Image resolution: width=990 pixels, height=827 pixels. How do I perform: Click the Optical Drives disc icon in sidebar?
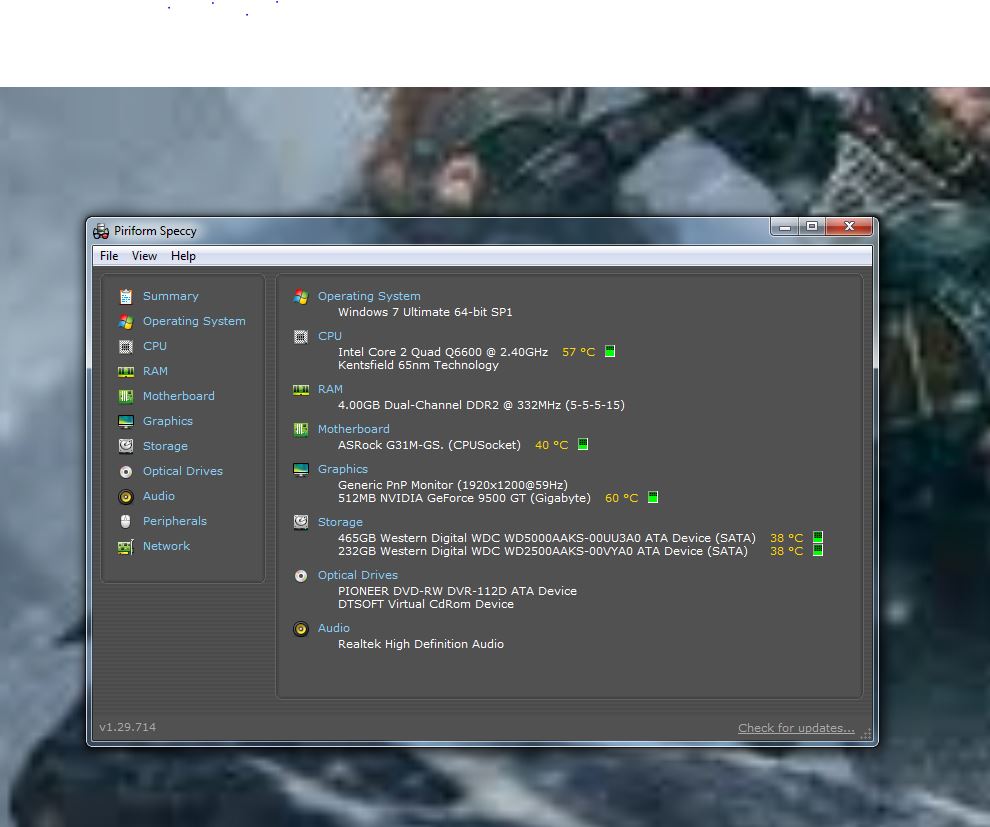click(126, 472)
